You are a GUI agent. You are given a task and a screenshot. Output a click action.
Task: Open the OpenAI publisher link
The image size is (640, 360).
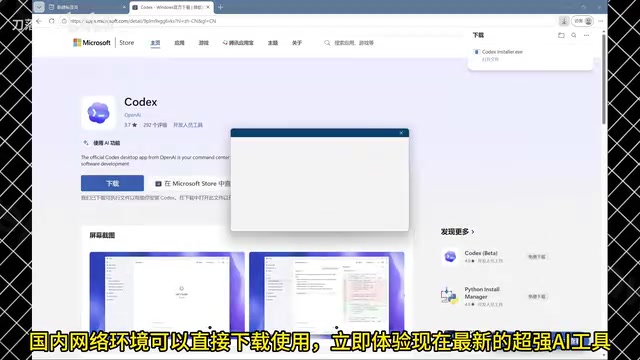coord(132,115)
